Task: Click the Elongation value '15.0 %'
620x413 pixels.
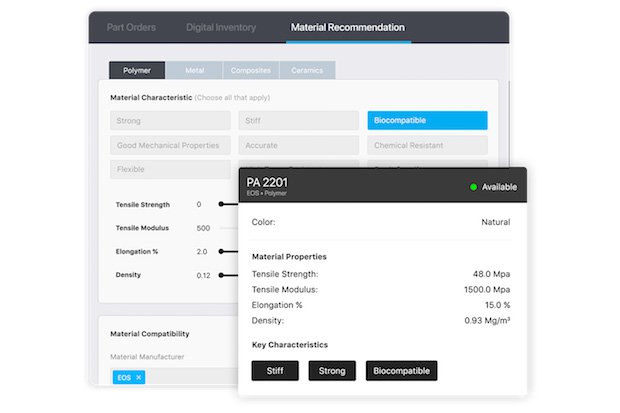Action: pyautogui.click(x=497, y=305)
